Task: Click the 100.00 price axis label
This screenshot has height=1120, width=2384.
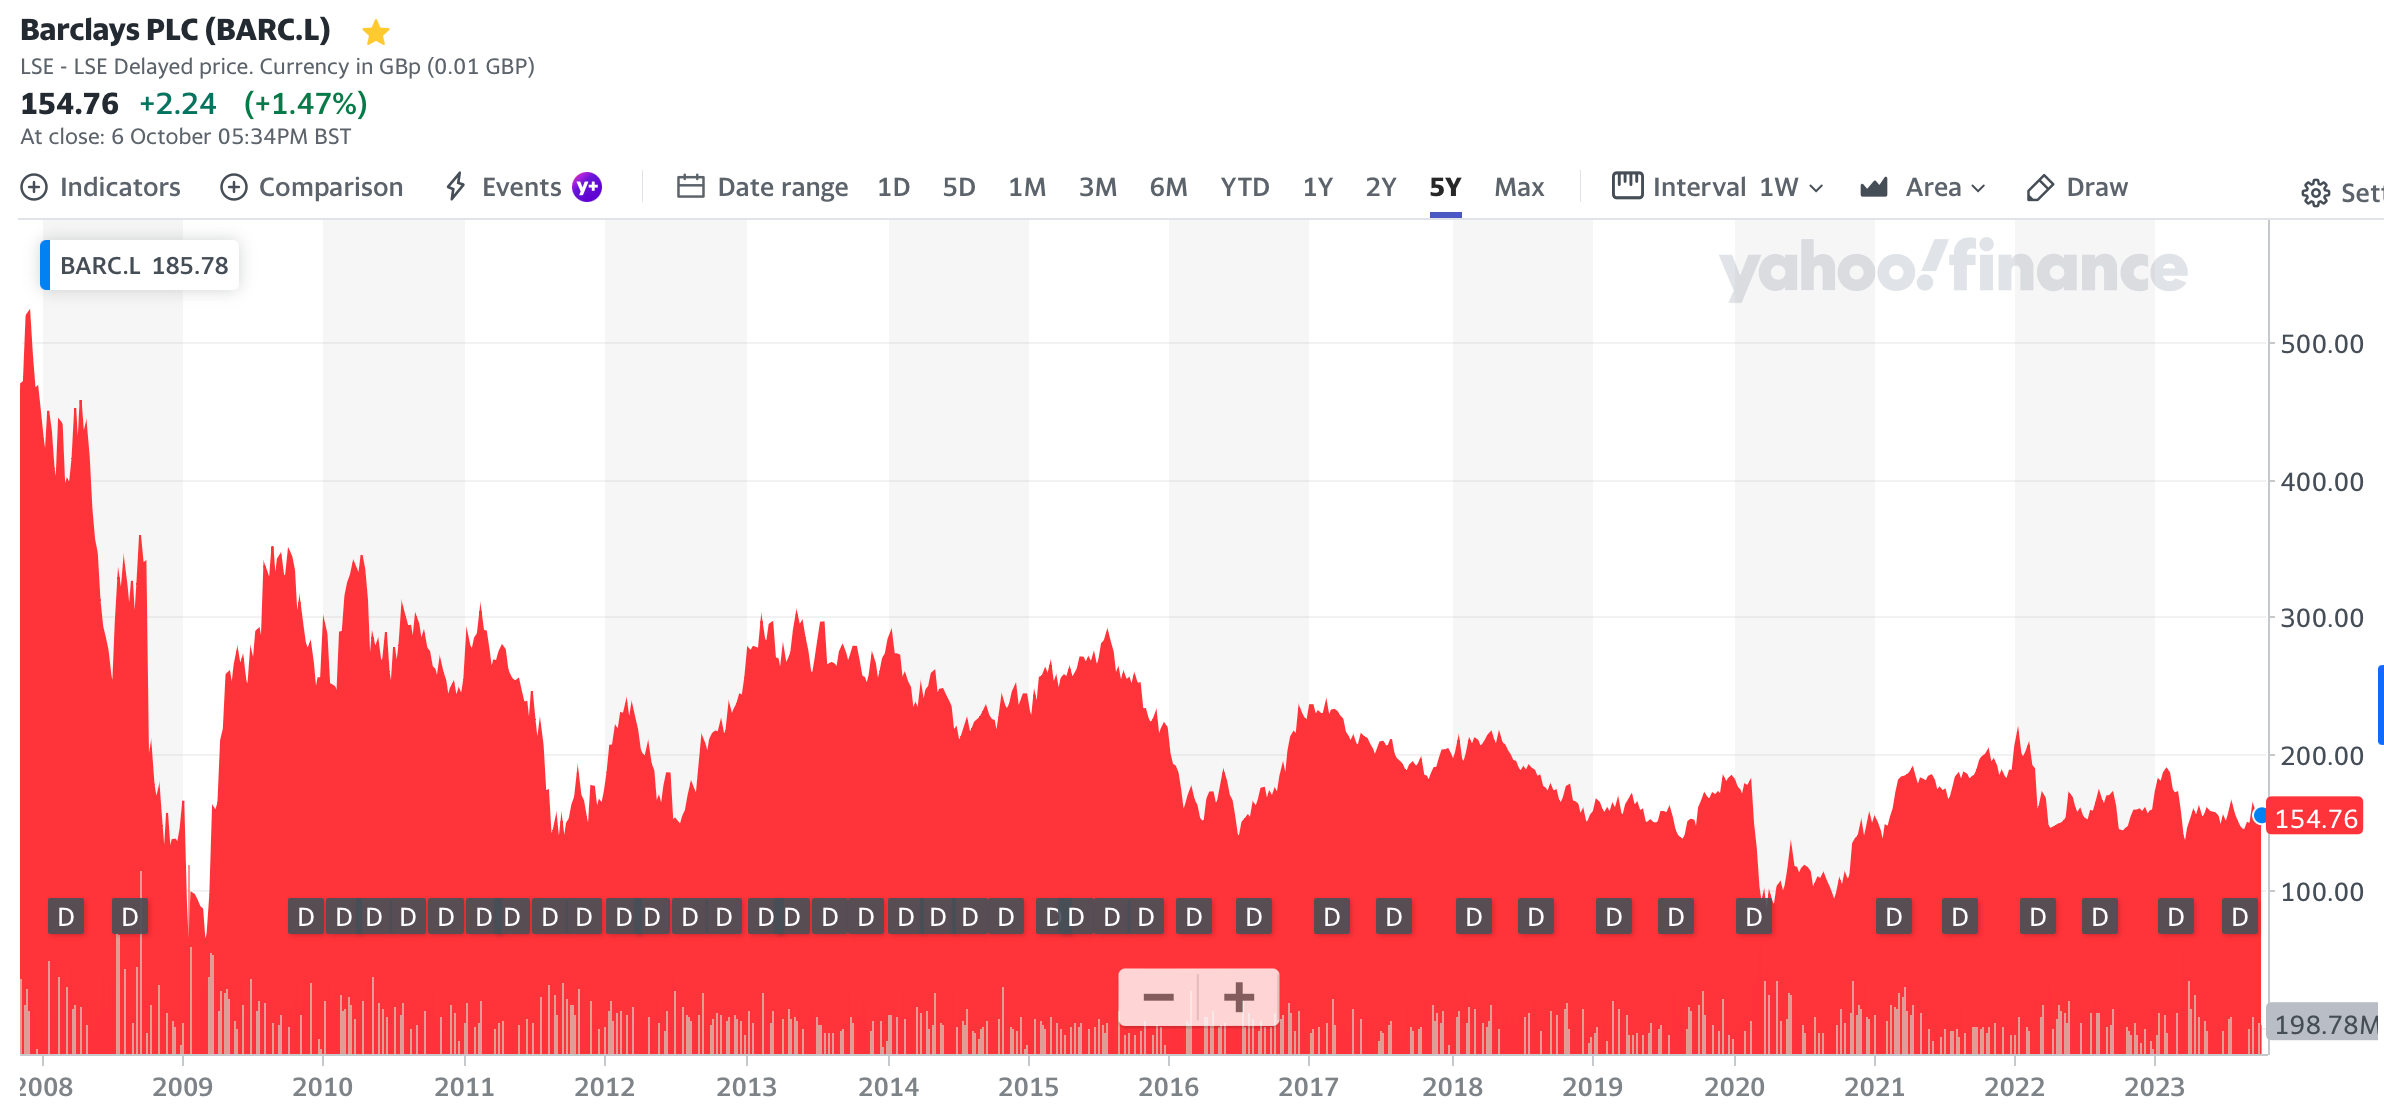Action: point(2322,892)
